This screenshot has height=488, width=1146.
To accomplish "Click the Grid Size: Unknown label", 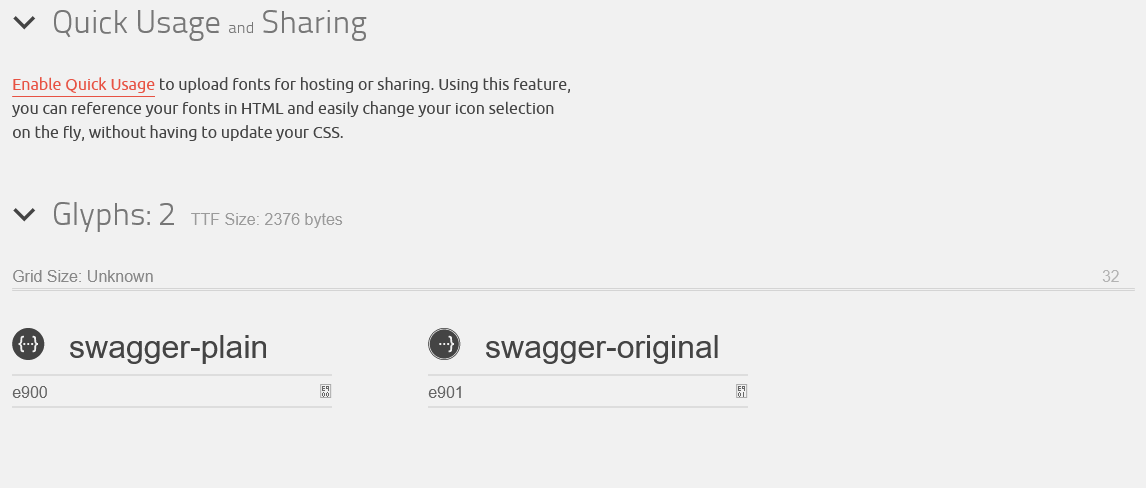I will [83, 277].
